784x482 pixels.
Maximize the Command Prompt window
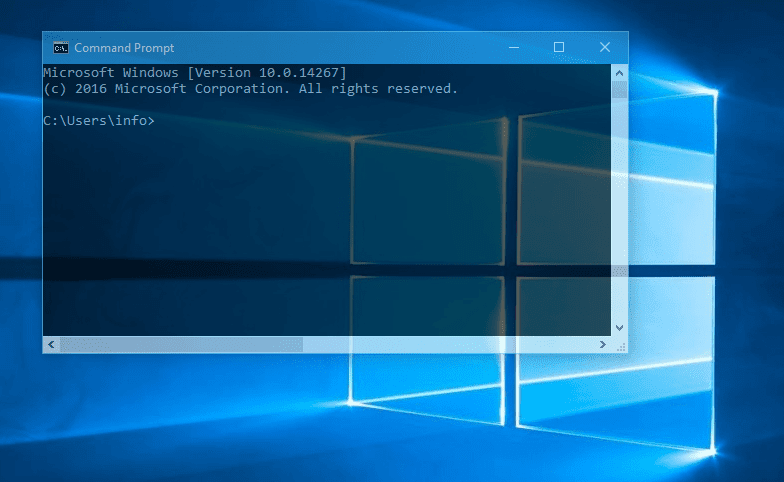click(x=559, y=48)
